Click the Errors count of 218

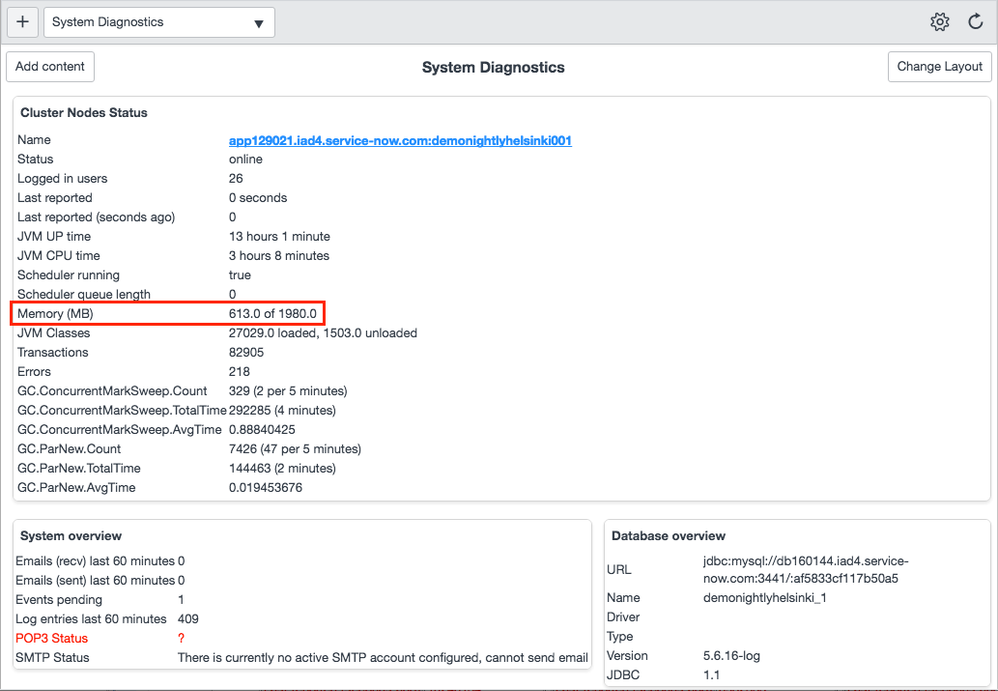(x=240, y=372)
